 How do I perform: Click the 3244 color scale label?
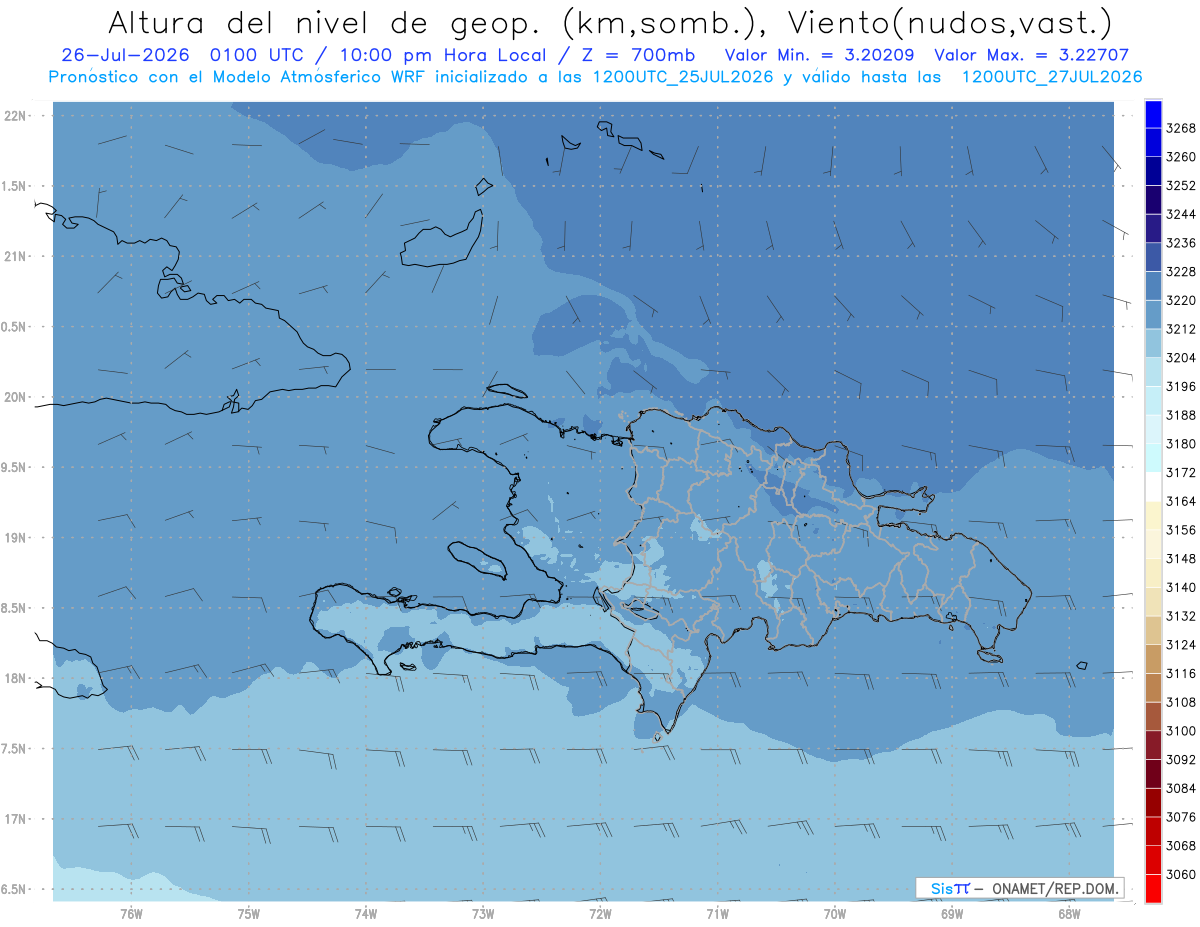[x=1181, y=214]
